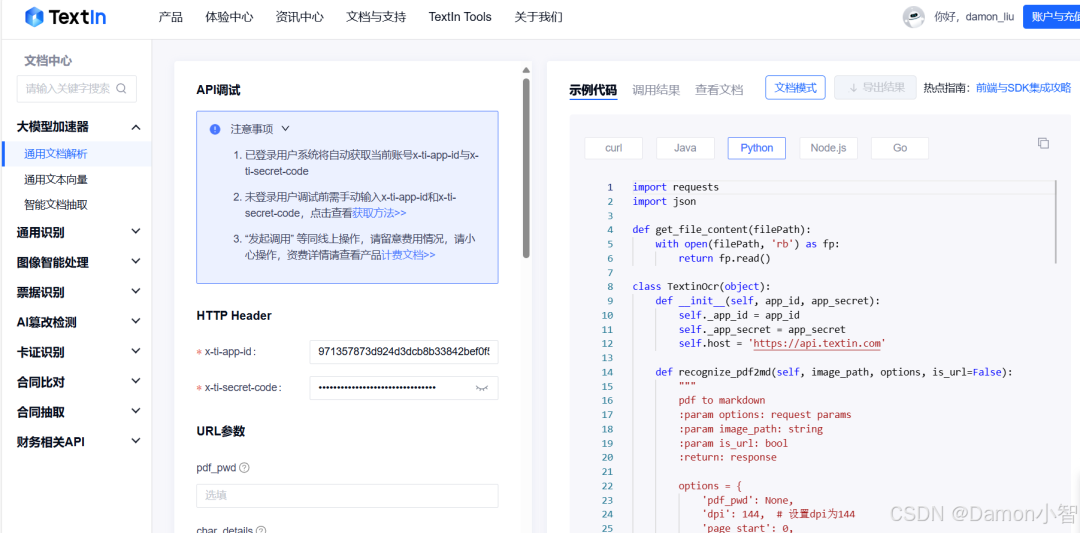This screenshot has height=533, width=1080.
Task: Collapse the 大模型加速器 section
Action: [136, 127]
